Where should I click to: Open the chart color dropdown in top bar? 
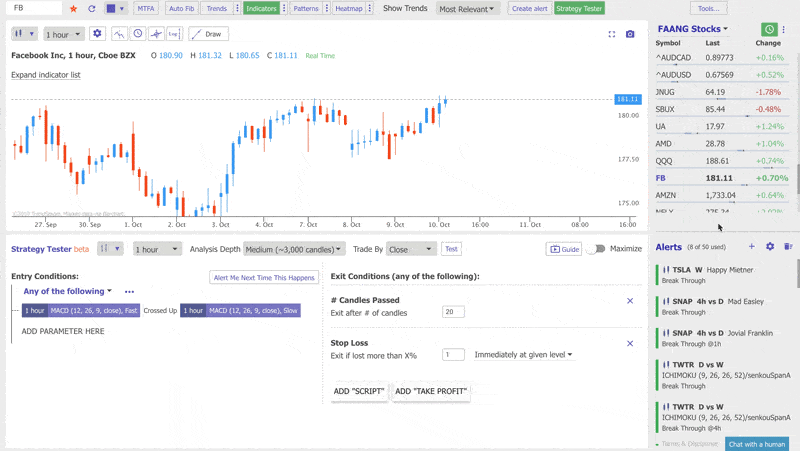click(115, 9)
